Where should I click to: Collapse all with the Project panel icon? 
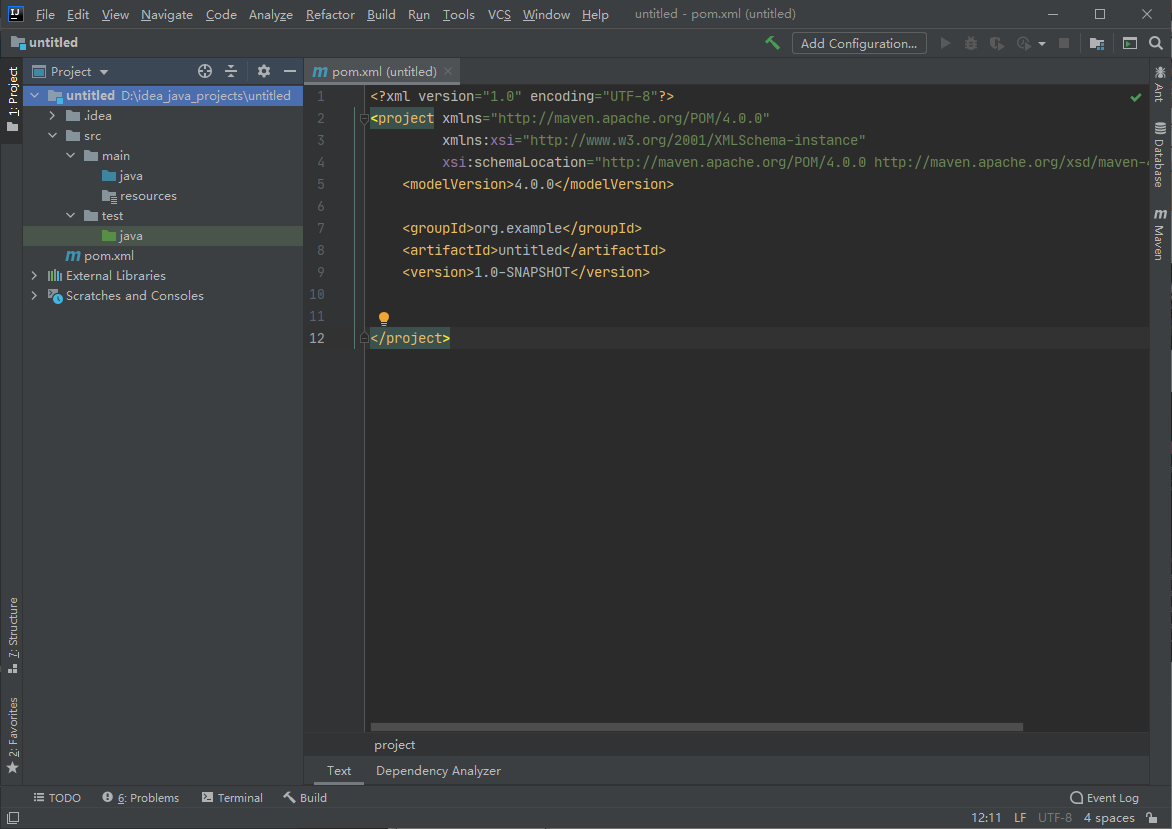click(231, 71)
